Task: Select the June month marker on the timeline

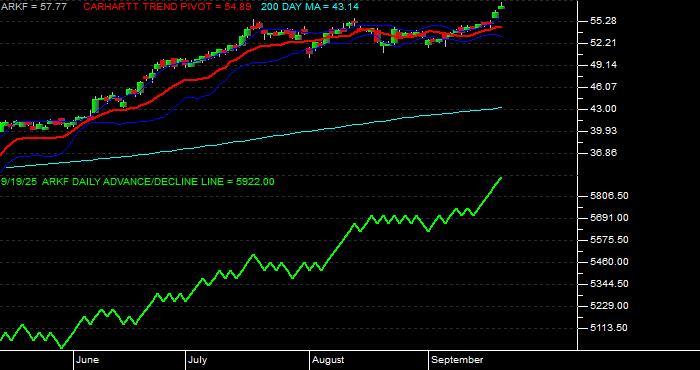Action: tap(88, 360)
